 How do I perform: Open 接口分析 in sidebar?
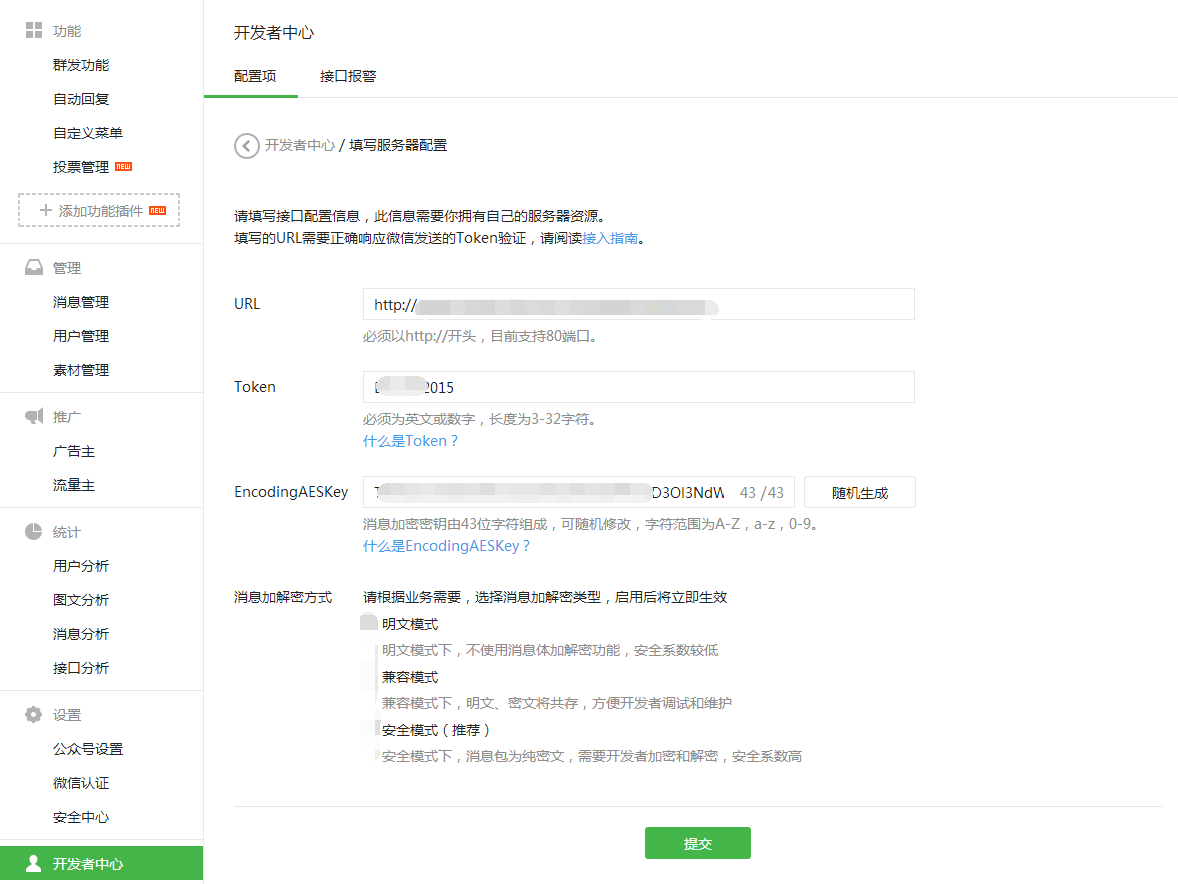81,668
